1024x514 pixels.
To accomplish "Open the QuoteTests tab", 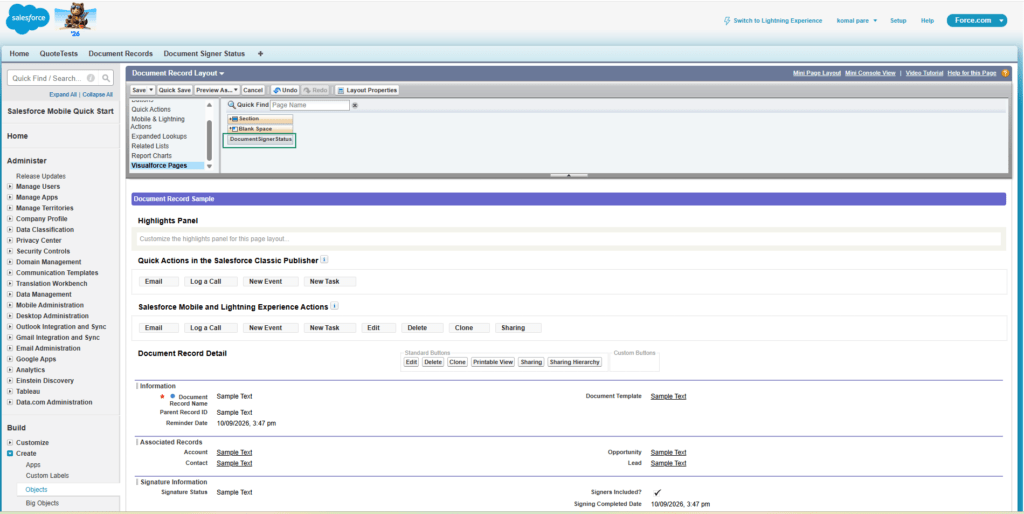I will click(58, 54).
